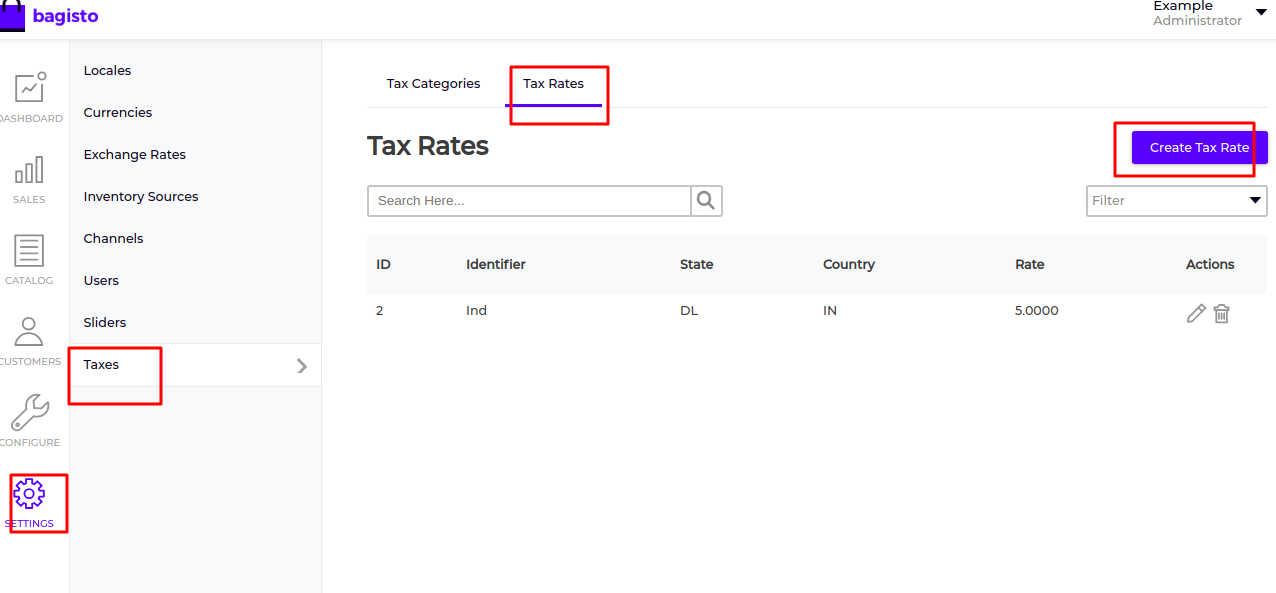
Task: Open the Filter dropdown
Action: click(x=1177, y=201)
